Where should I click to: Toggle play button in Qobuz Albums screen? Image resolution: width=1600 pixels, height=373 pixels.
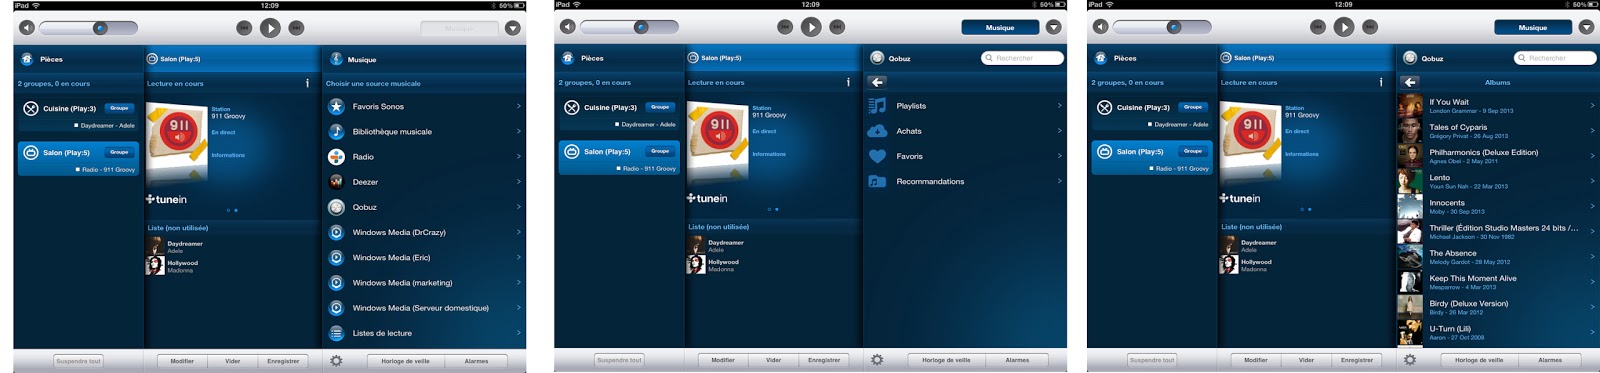click(x=1344, y=27)
